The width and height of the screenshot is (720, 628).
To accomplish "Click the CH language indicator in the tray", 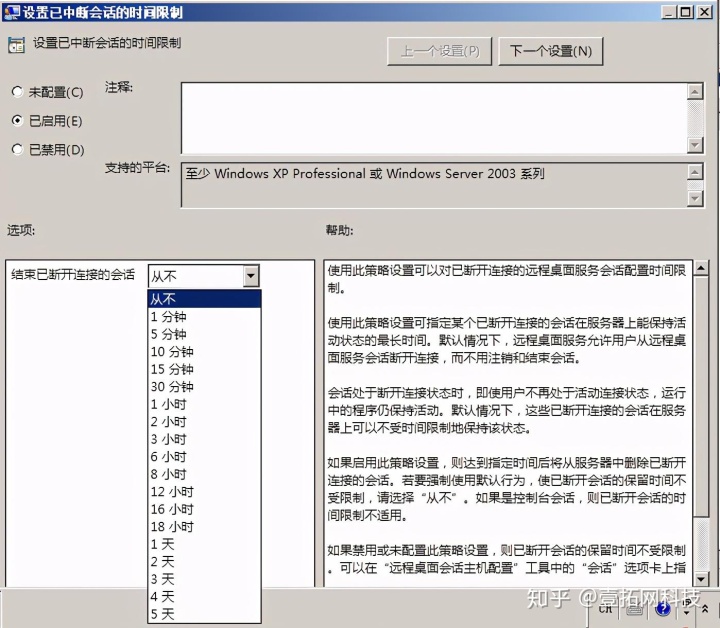I will pyautogui.click(x=606, y=609).
